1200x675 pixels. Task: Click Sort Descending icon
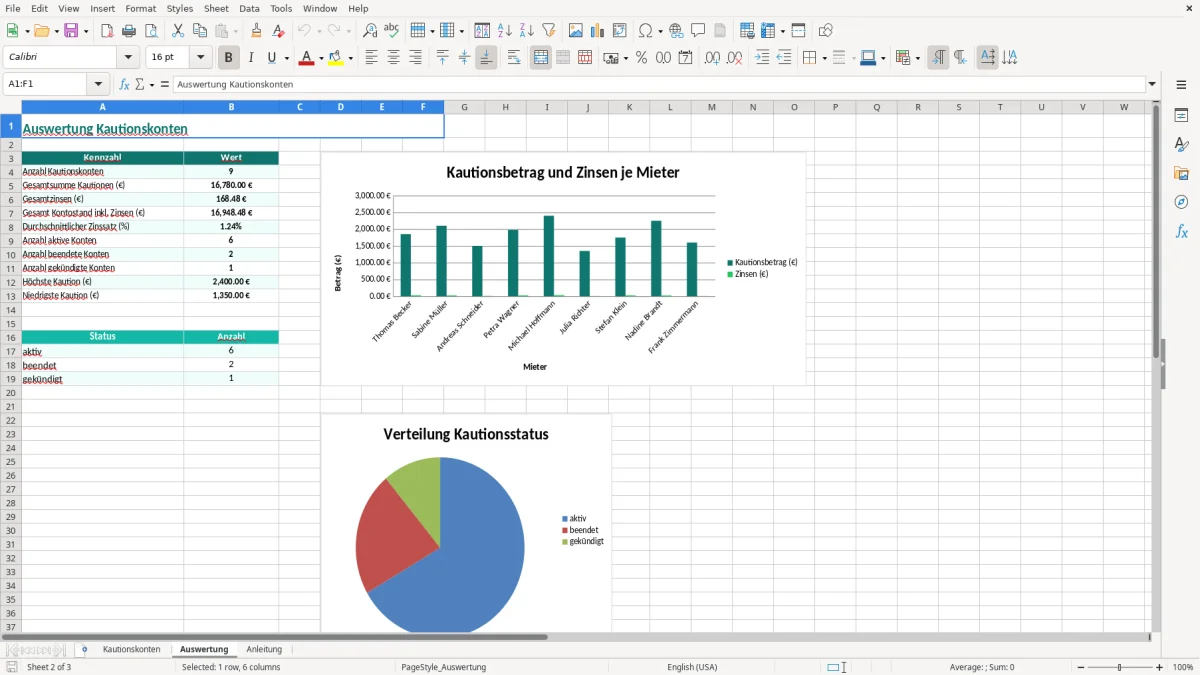[x=527, y=31]
